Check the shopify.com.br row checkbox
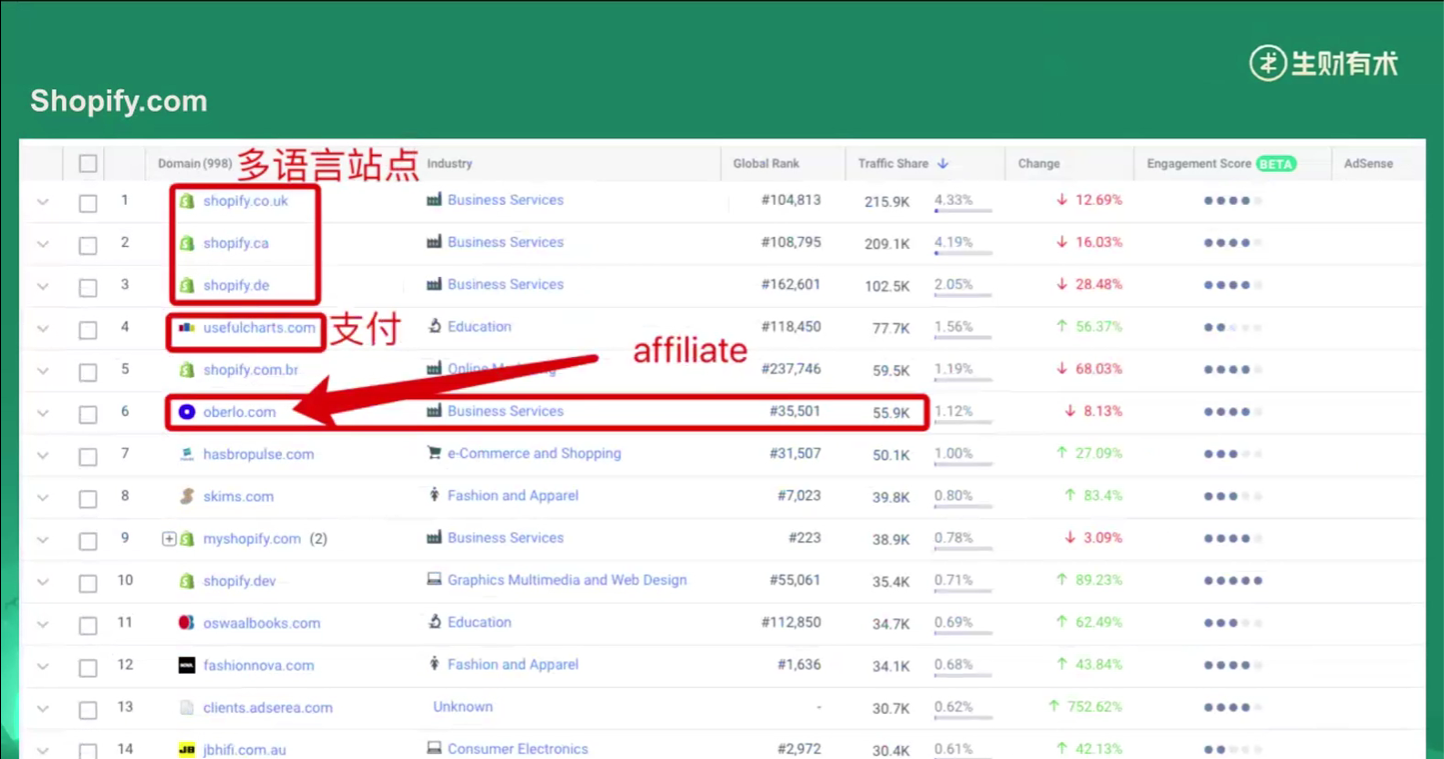The height and width of the screenshot is (759, 1444). click(88, 372)
